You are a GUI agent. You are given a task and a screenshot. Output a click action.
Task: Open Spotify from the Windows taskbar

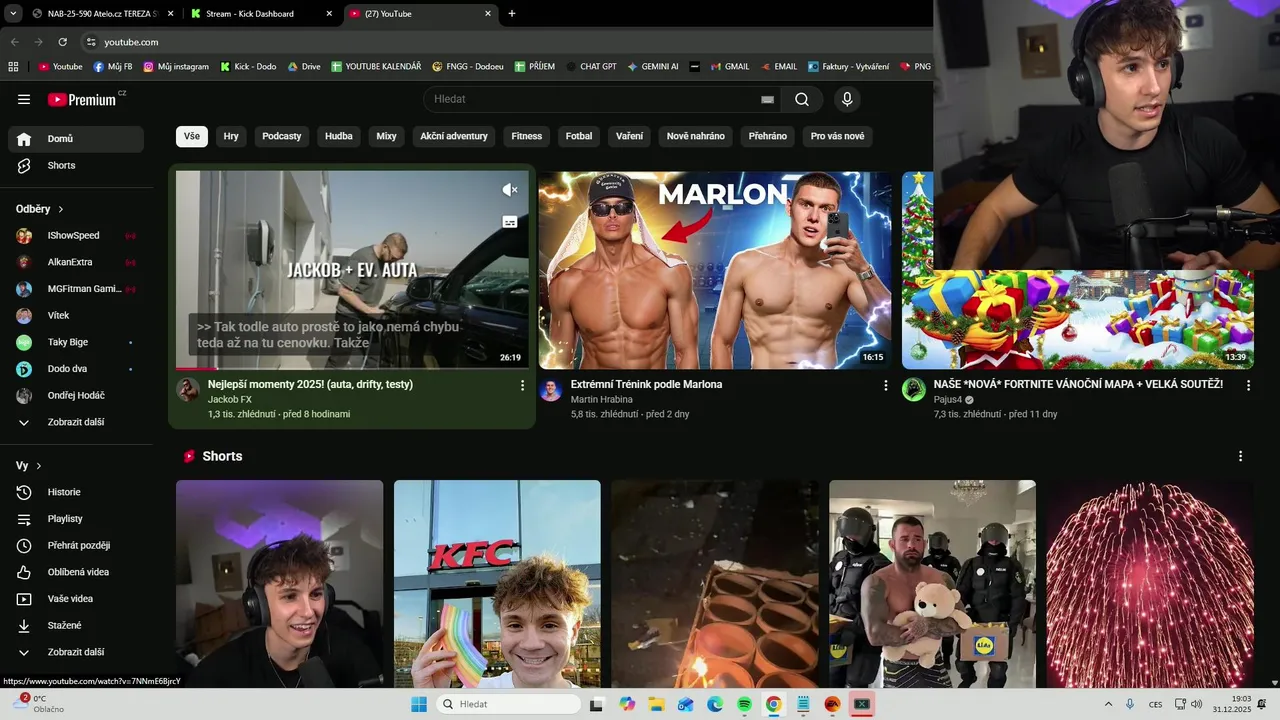point(744,704)
